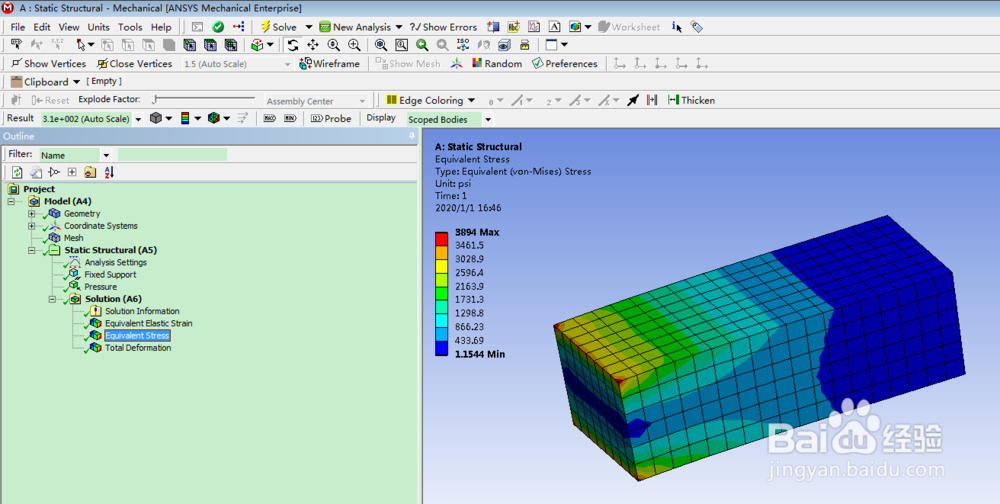
Task: Toggle the Wireframe display mode
Action: [331, 64]
